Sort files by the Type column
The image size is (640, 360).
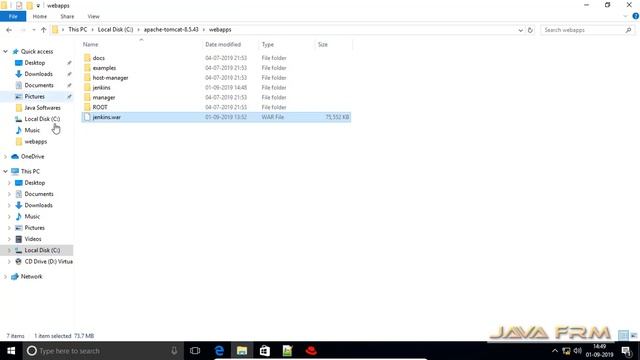coord(268,44)
